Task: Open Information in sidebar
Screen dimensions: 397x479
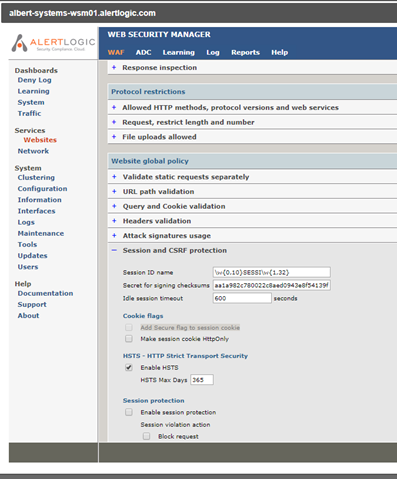Action: click(39, 200)
